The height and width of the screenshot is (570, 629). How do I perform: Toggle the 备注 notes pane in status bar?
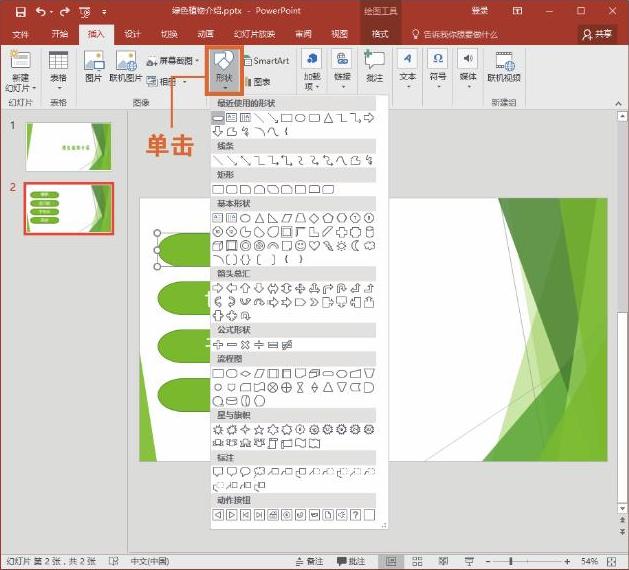(x=310, y=561)
